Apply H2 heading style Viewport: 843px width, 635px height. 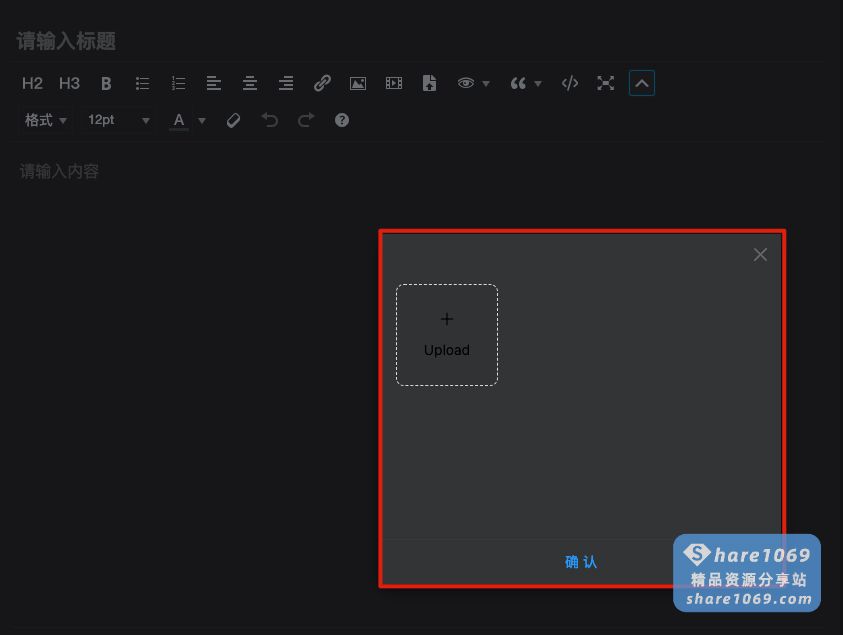pos(32,83)
